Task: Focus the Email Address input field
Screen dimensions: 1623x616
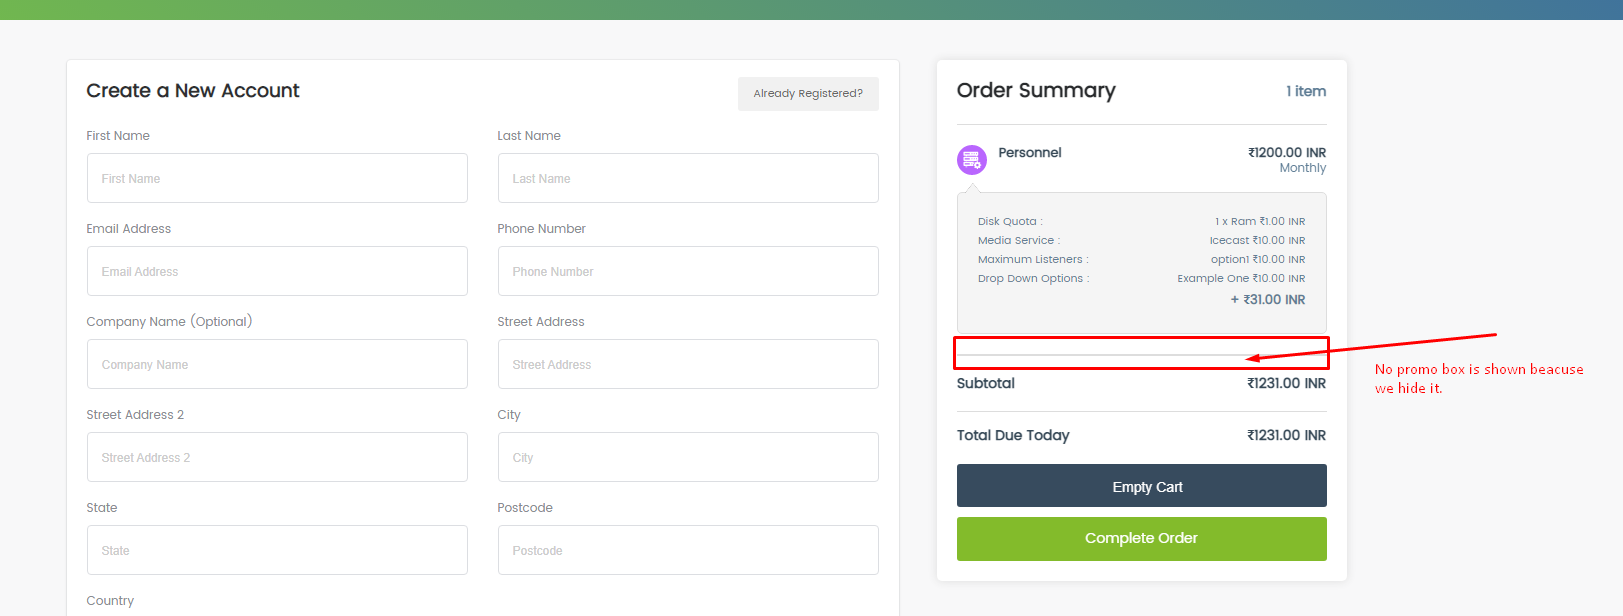Action: (277, 271)
